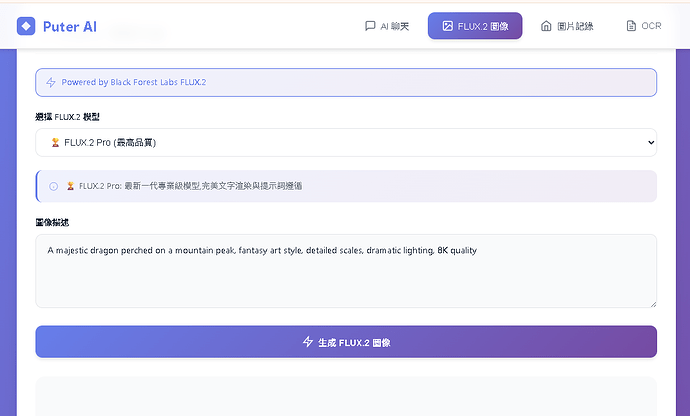Click the picture icon in the FLUX.2 圖像 tab
Image resolution: width=690 pixels, height=416 pixels.
pyautogui.click(x=448, y=26)
